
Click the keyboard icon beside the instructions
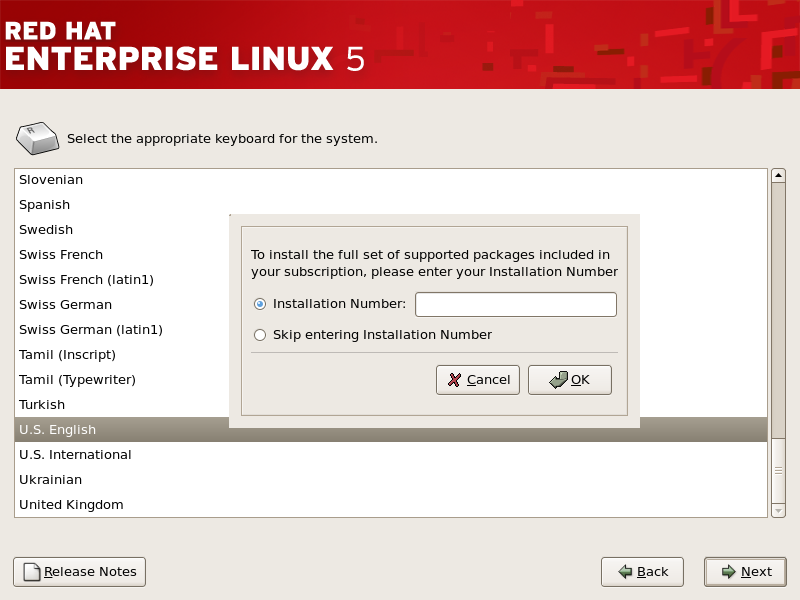tap(38, 138)
